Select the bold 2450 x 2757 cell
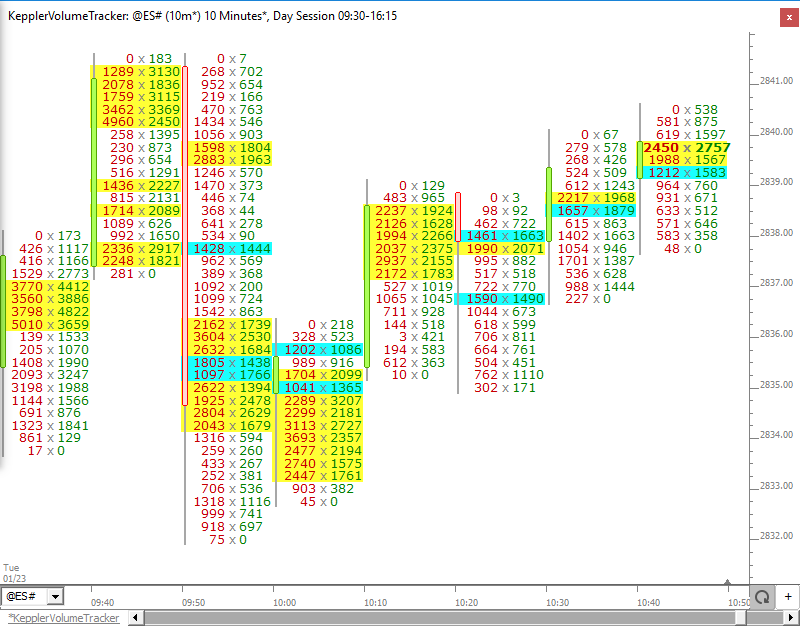The height and width of the screenshot is (626, 800). [x=685, y=147]
